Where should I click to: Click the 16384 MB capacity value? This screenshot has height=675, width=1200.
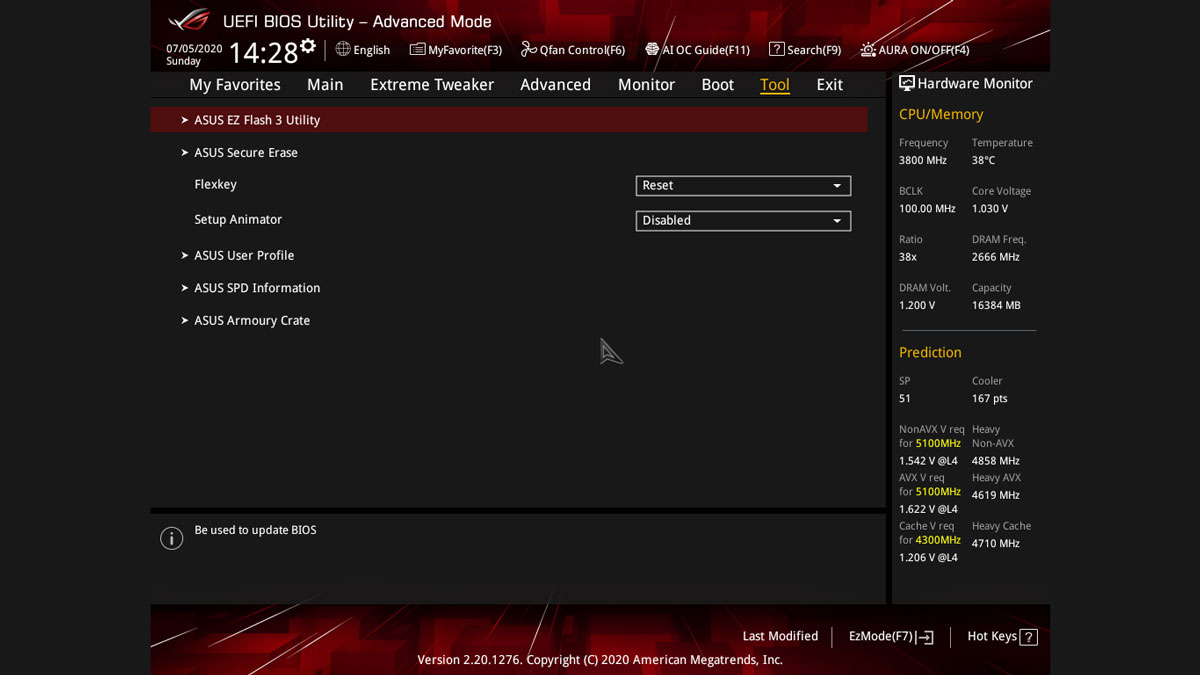tap(996, 306)
